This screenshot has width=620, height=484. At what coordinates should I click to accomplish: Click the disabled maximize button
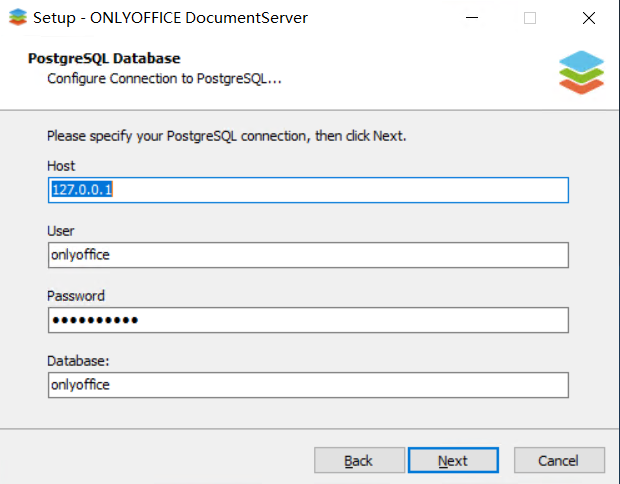(530, 18)
